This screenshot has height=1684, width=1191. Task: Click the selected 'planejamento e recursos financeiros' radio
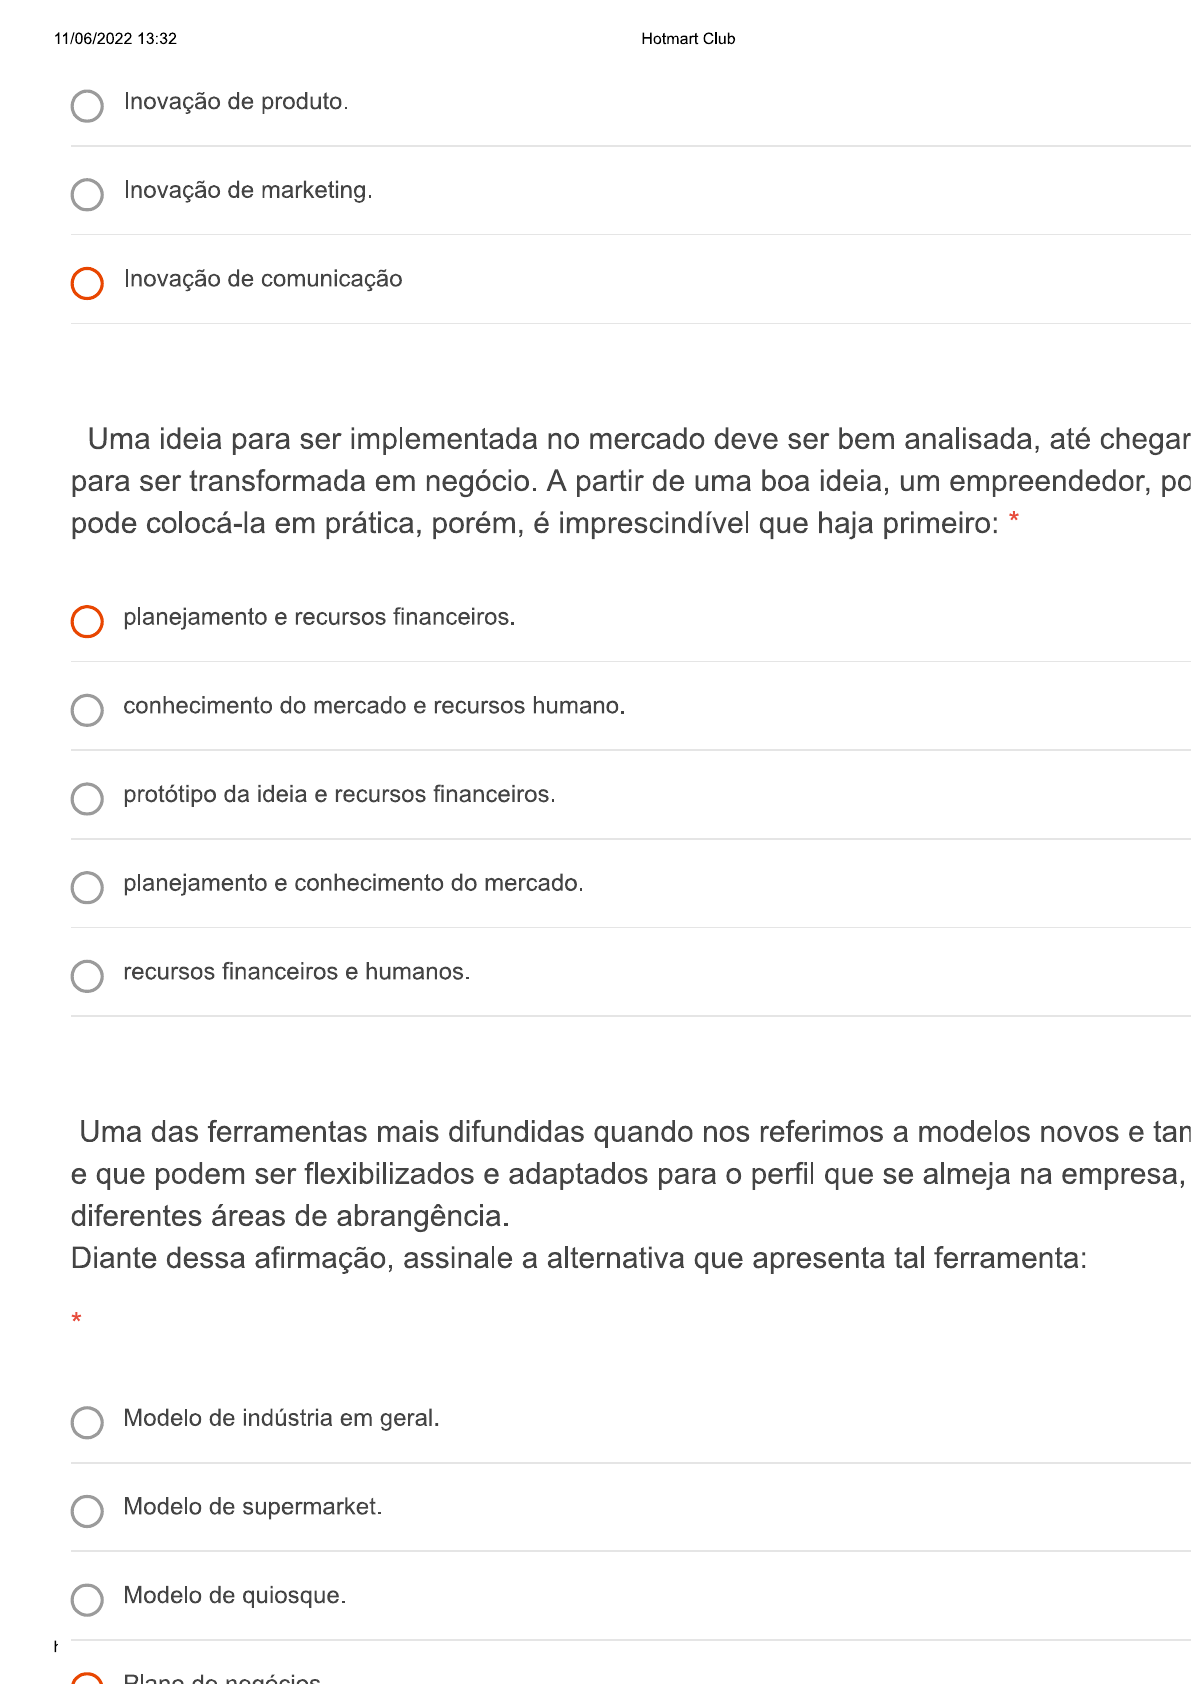click(87, 621)
